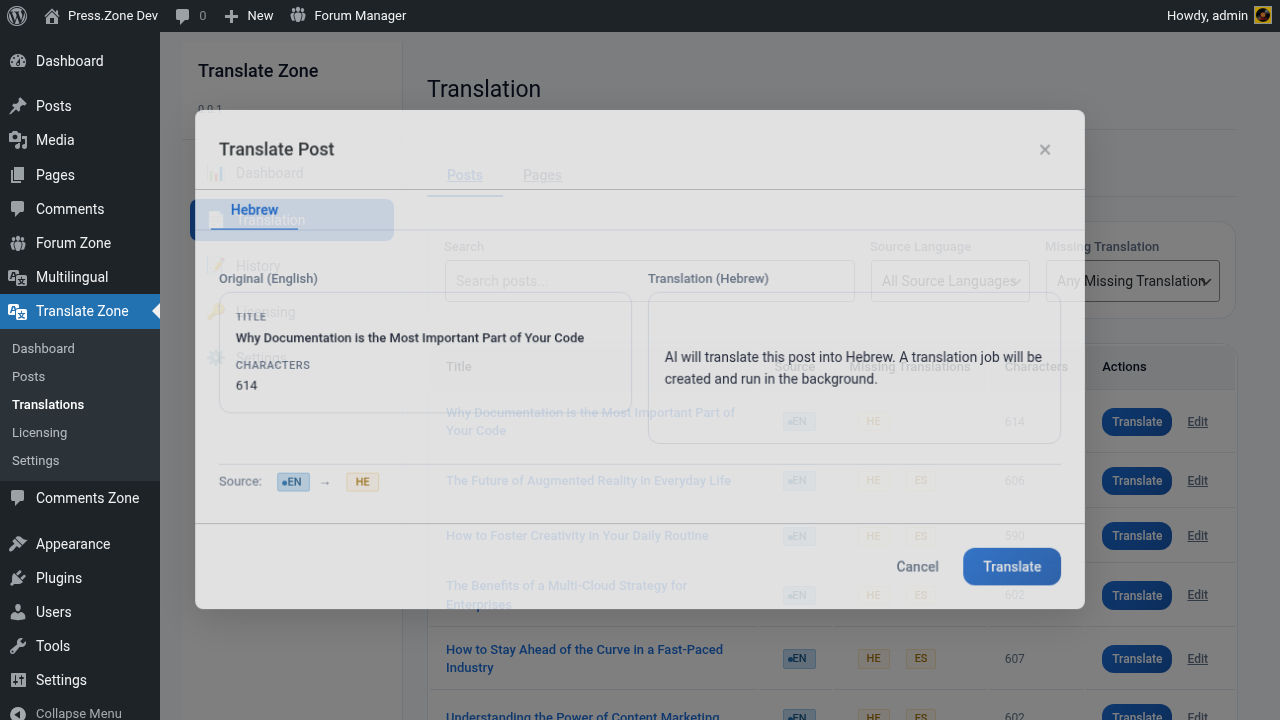1280x720 pixels.
Task: Open Posts under the Translate Zone submenu
Action: 28,377
